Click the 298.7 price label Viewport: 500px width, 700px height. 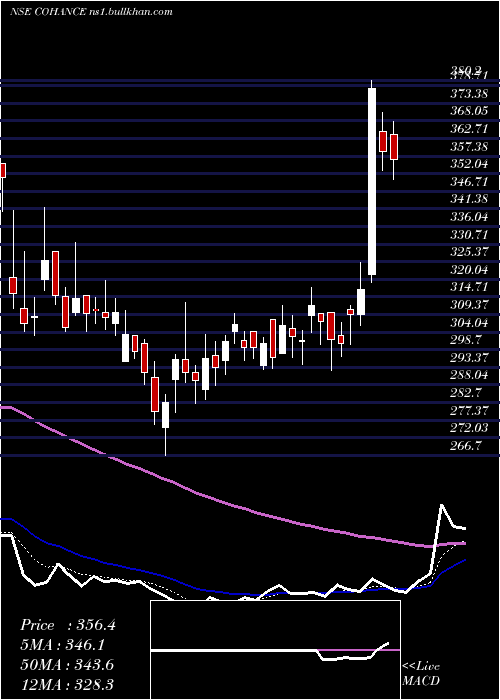[x=466, y=340]
